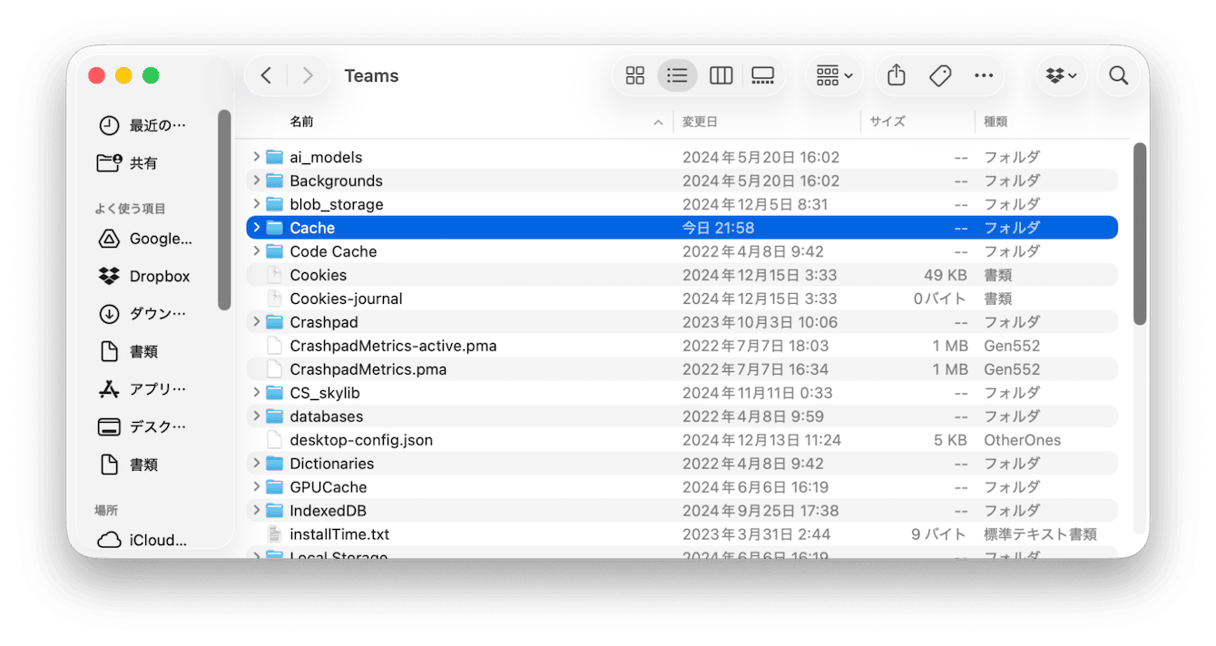Switch to column view
Image resolution: width=1216 pixels, height=646 pixels.
click(x=721, y=76)
